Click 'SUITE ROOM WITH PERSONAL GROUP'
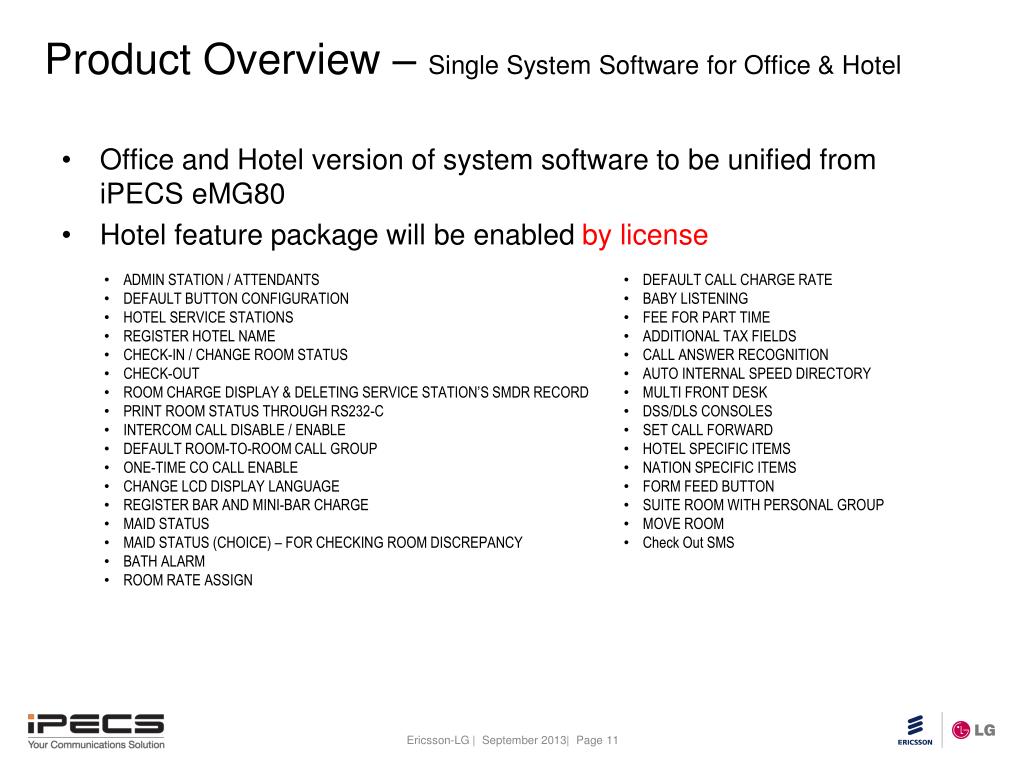The width and height of the screenshot is (1024, 768). tap(763, 505)
